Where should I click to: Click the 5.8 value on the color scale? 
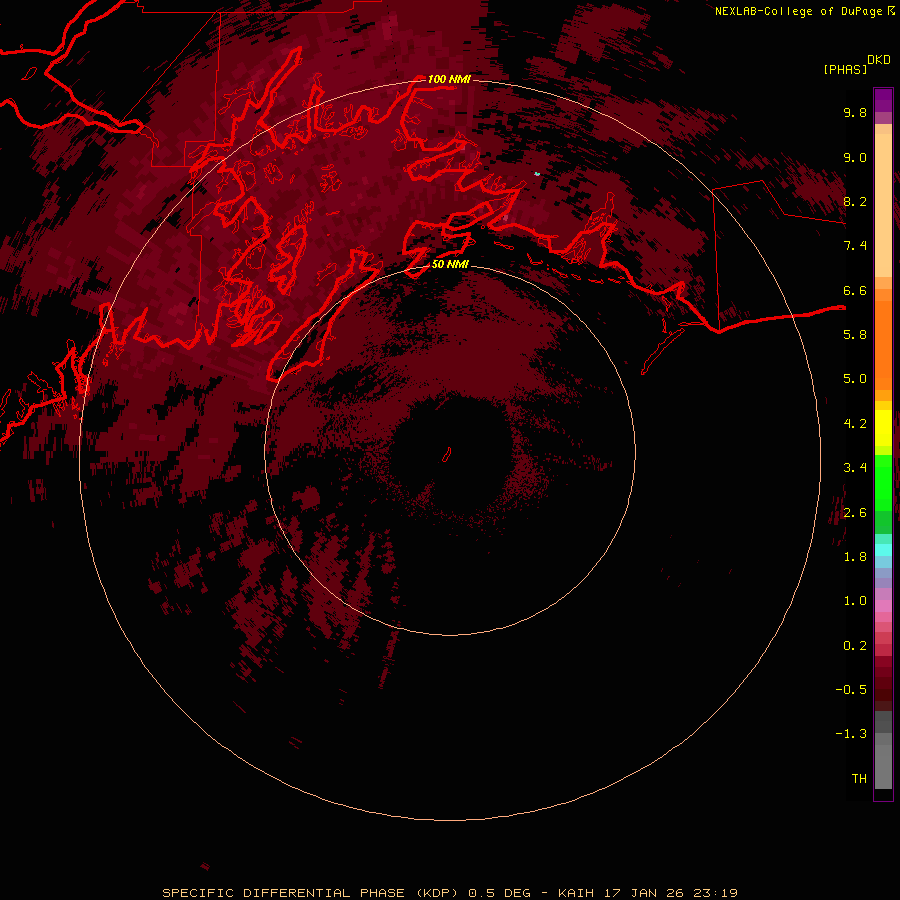855,335
